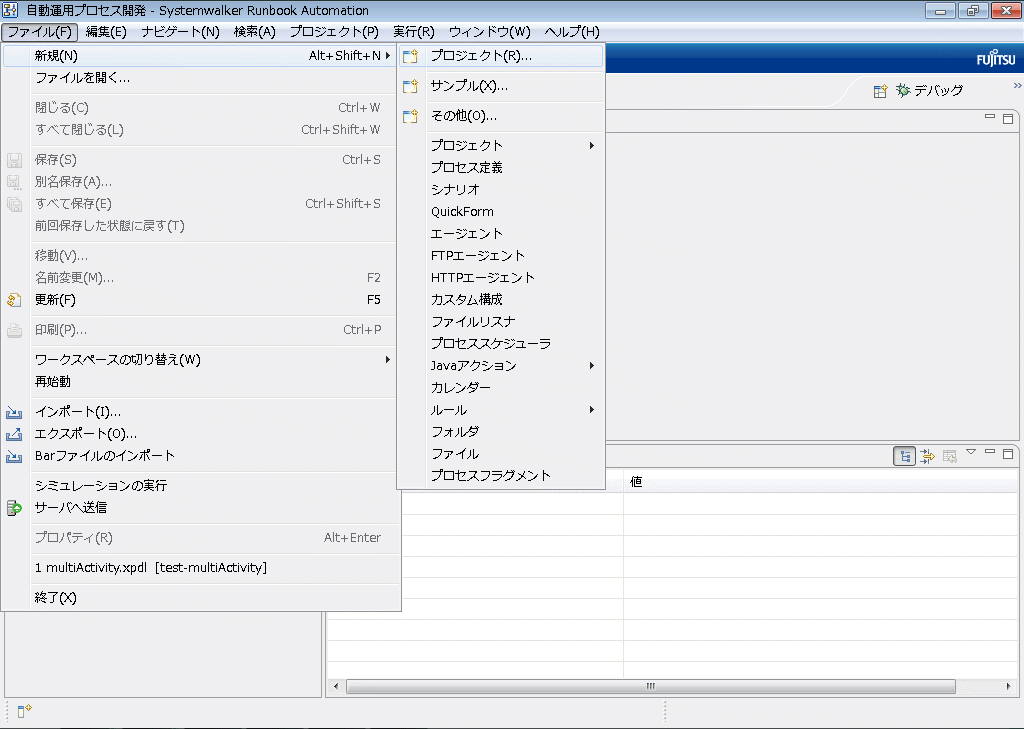Select プロセススケジューラ in the new submenu
Image resolution: width=1024 pixels, height=729 pixels.
pyautogui.click(x=501, y=344)
